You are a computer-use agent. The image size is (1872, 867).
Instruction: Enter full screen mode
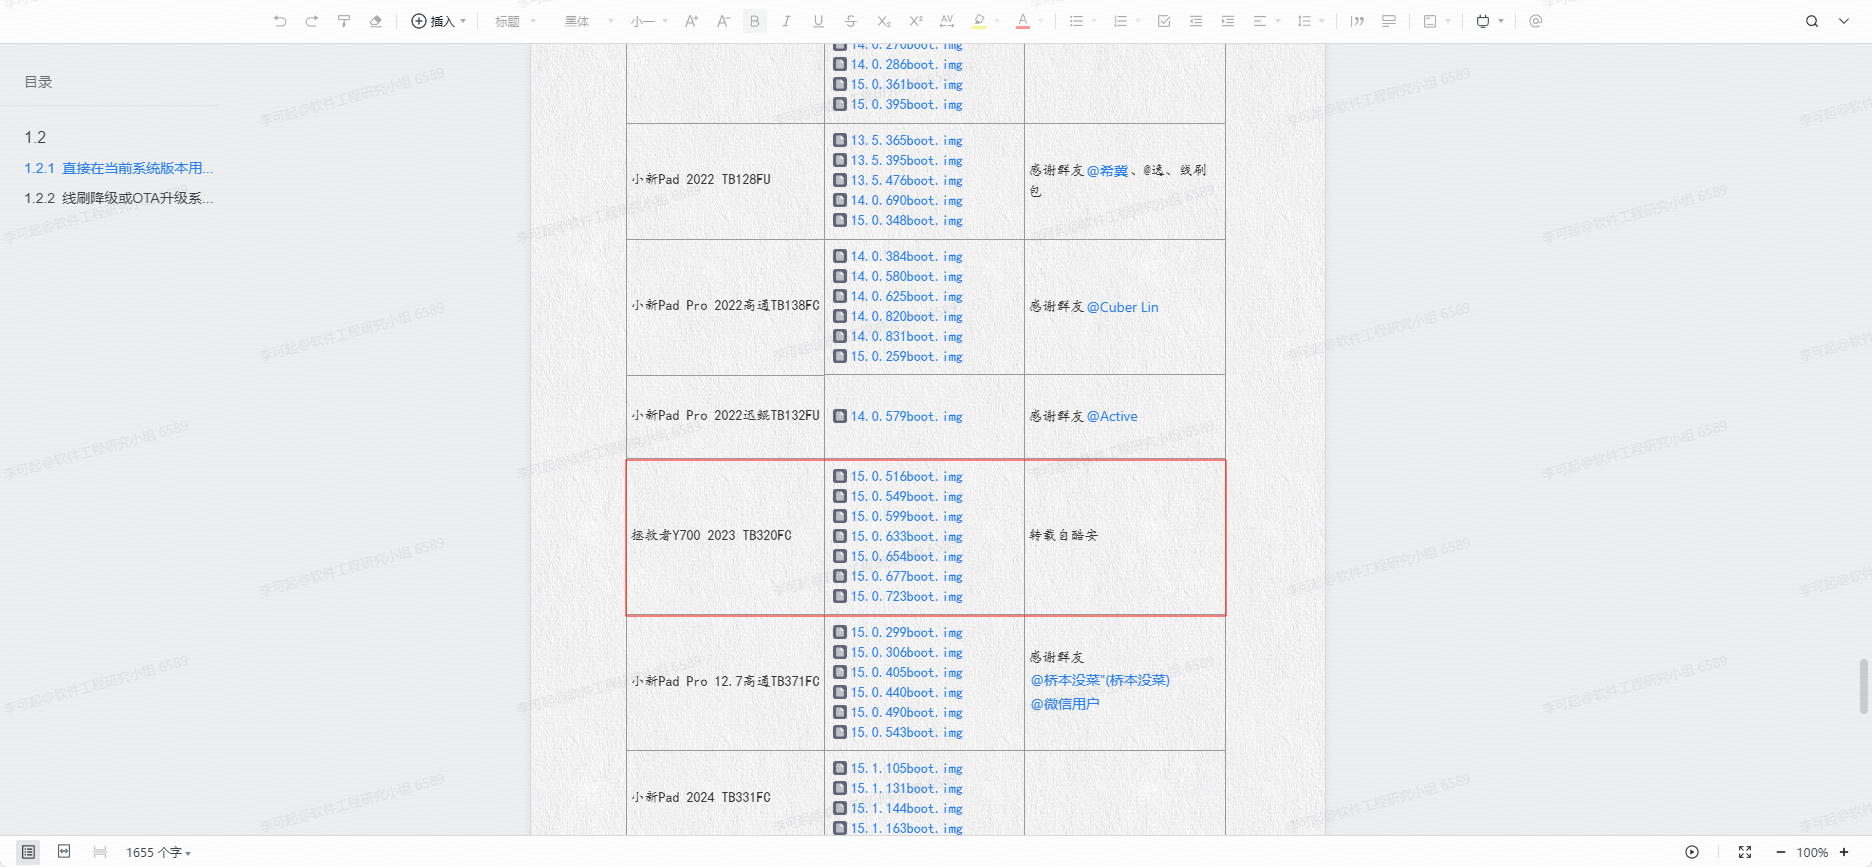[1745, 852]
